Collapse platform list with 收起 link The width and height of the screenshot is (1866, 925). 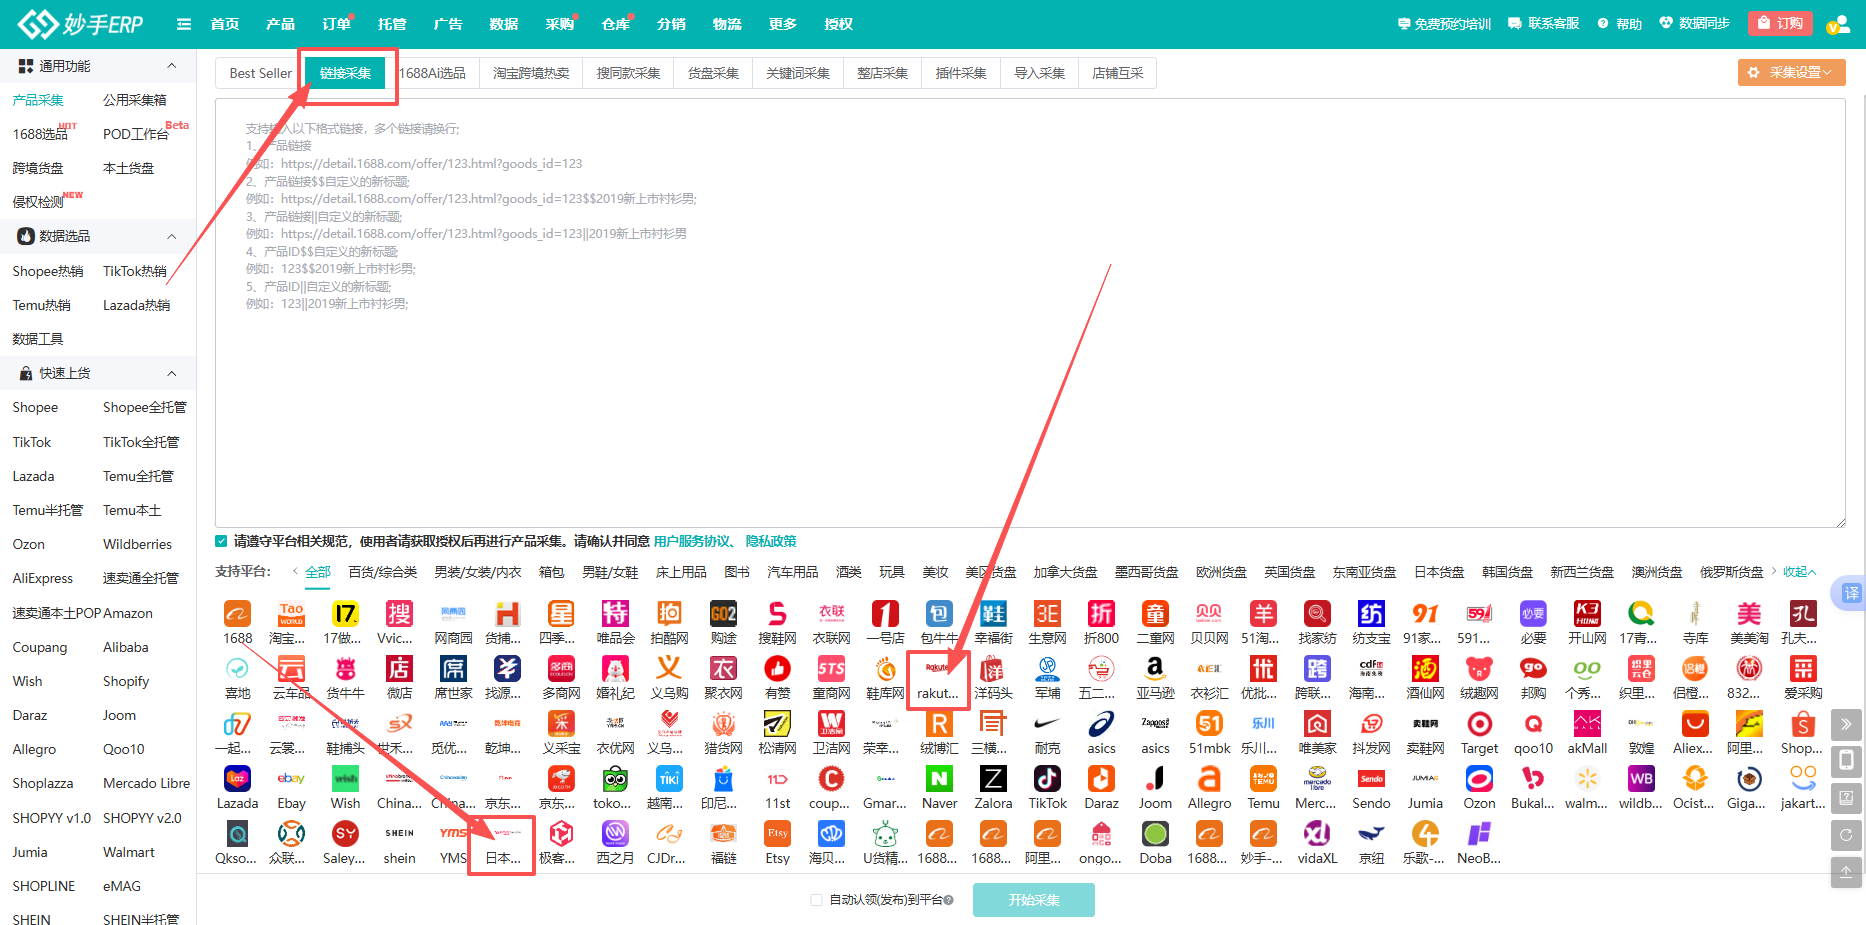(1799, 572)
